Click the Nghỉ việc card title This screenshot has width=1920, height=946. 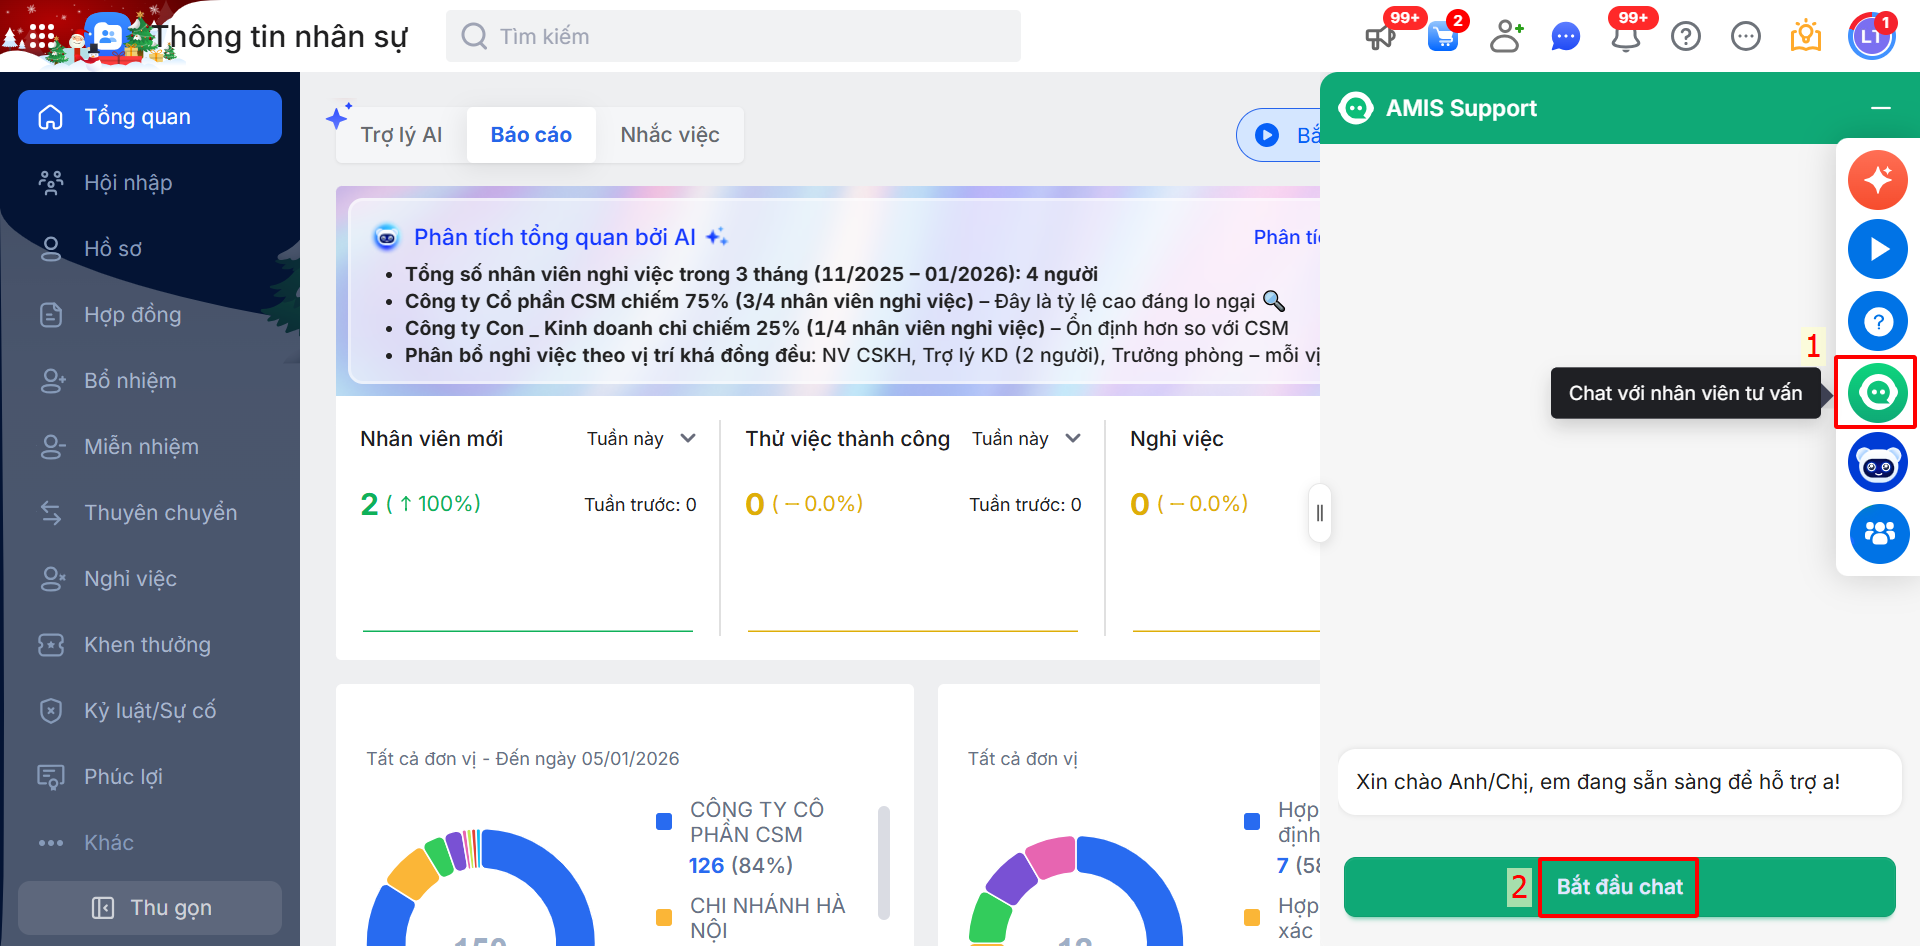click(x=1176, y=439)
